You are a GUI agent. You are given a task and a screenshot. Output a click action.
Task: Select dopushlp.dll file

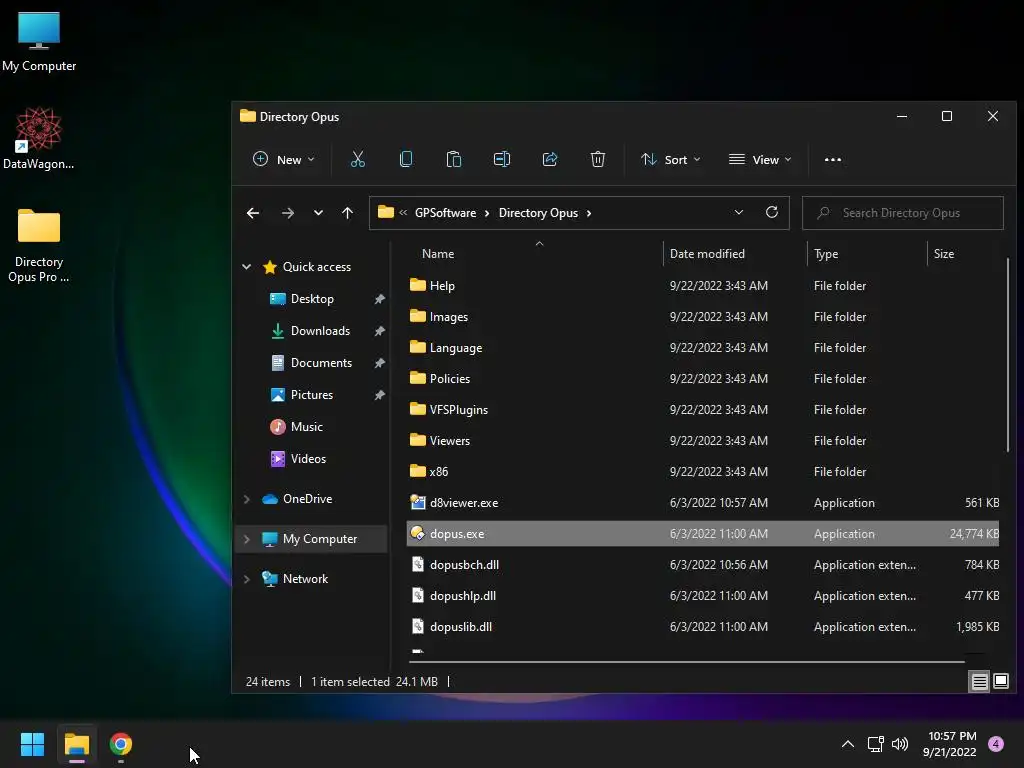[x=703, y=596]
